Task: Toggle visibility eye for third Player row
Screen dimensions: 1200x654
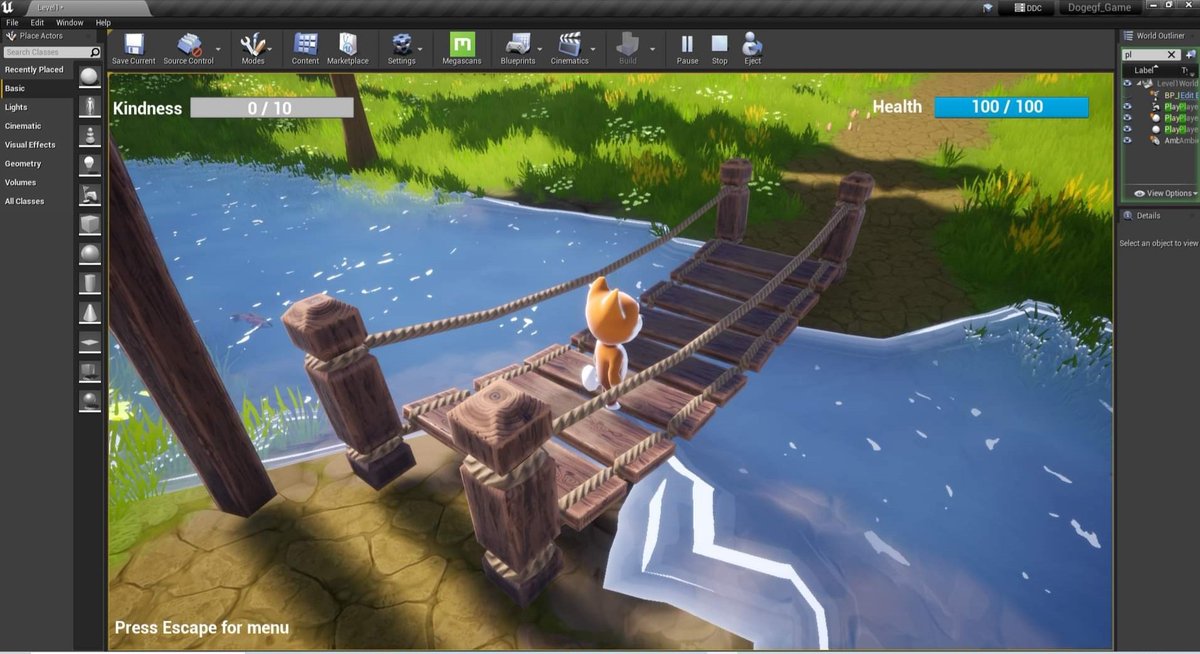Action: (x=1127, y=129)
